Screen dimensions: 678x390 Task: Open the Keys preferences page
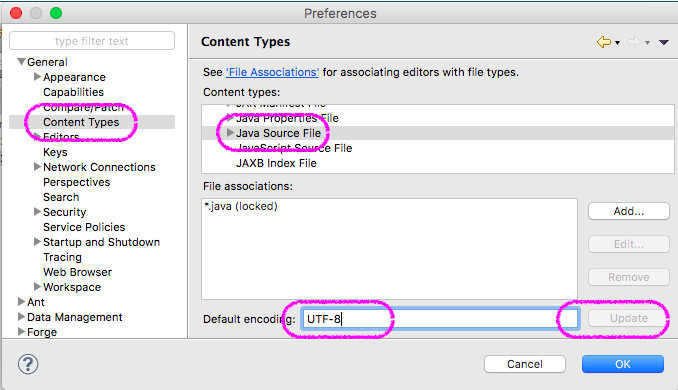click(x=55, y=152)
